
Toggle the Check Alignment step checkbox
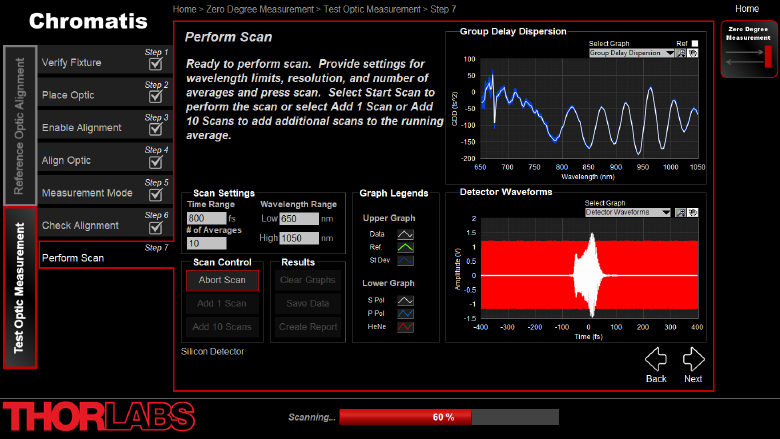pos(155,227)
